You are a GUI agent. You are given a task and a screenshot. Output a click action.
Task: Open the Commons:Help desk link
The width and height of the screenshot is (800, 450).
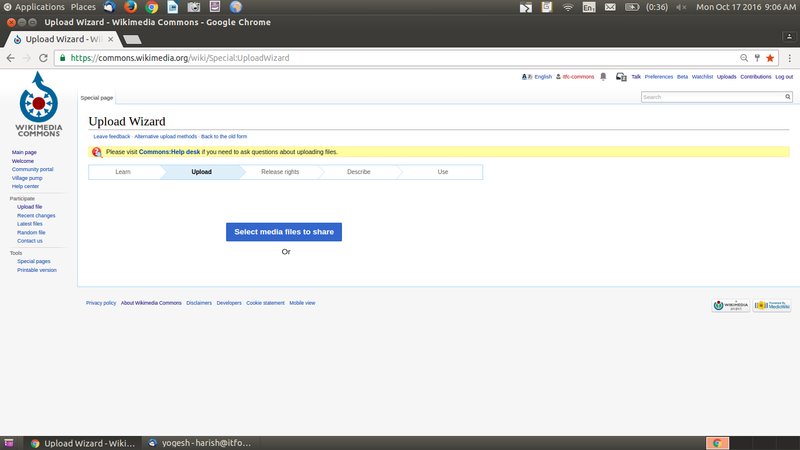[x=169, y=152]
